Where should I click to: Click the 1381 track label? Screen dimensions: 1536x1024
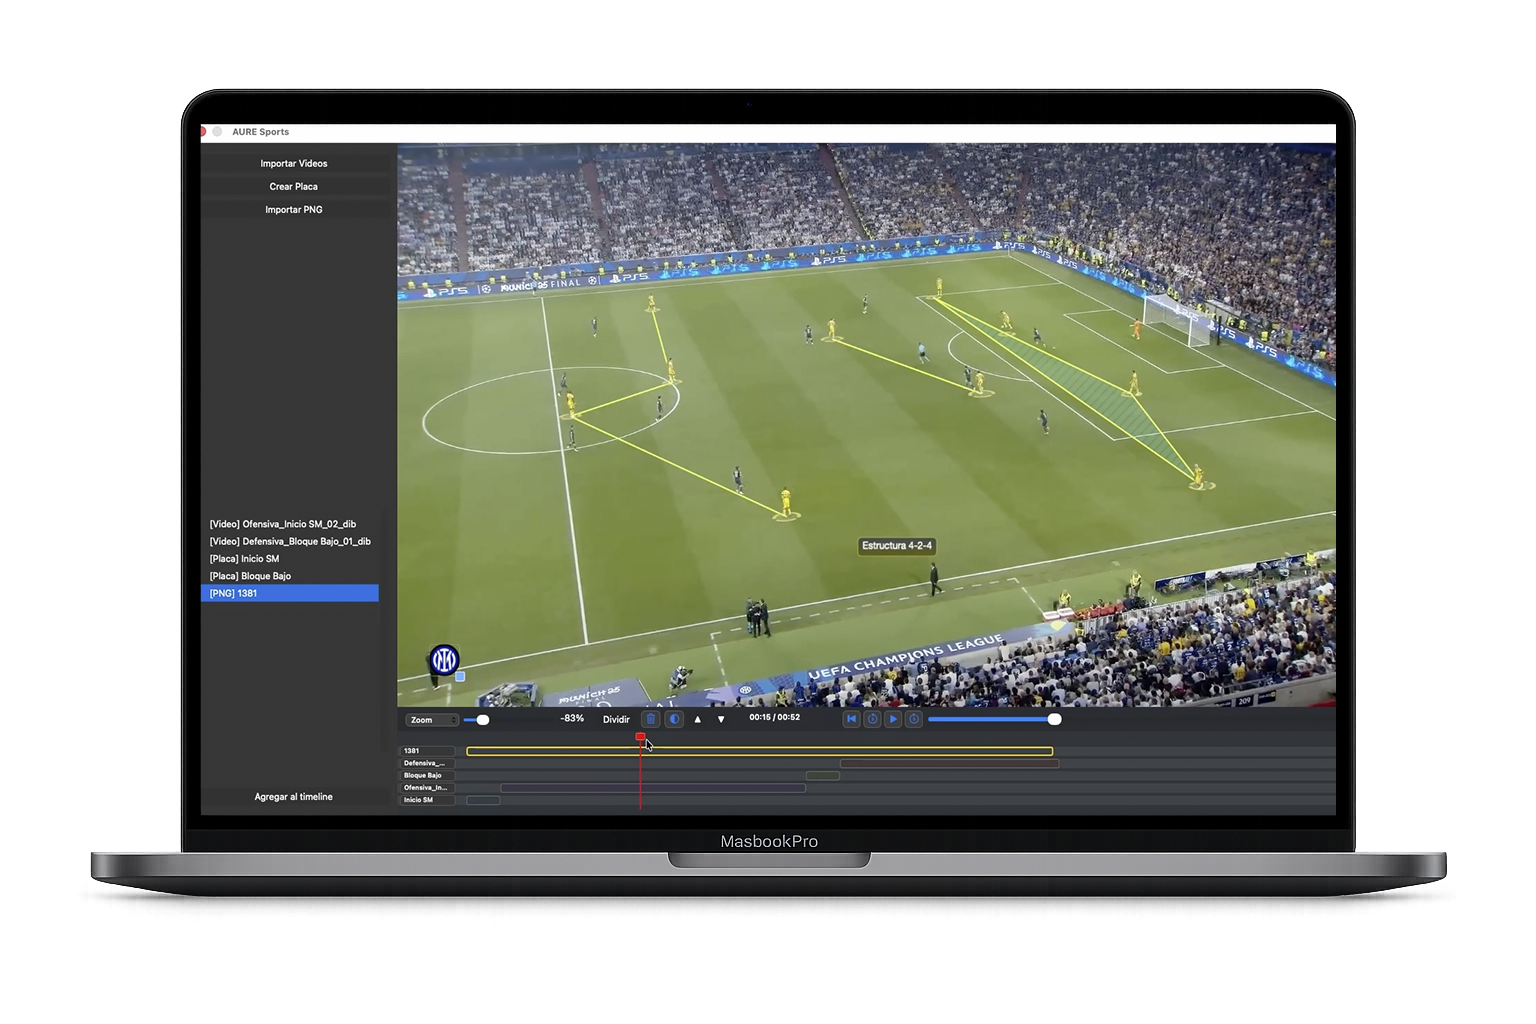click(428, 751)
